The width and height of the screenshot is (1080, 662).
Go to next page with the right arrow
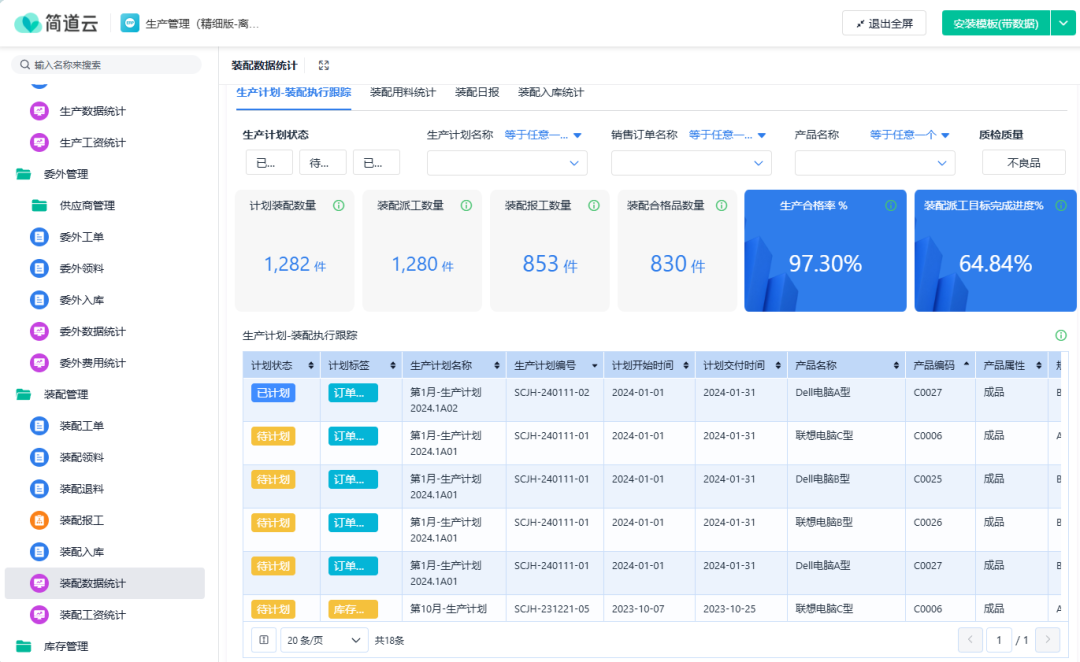(x=1047, y=640)
